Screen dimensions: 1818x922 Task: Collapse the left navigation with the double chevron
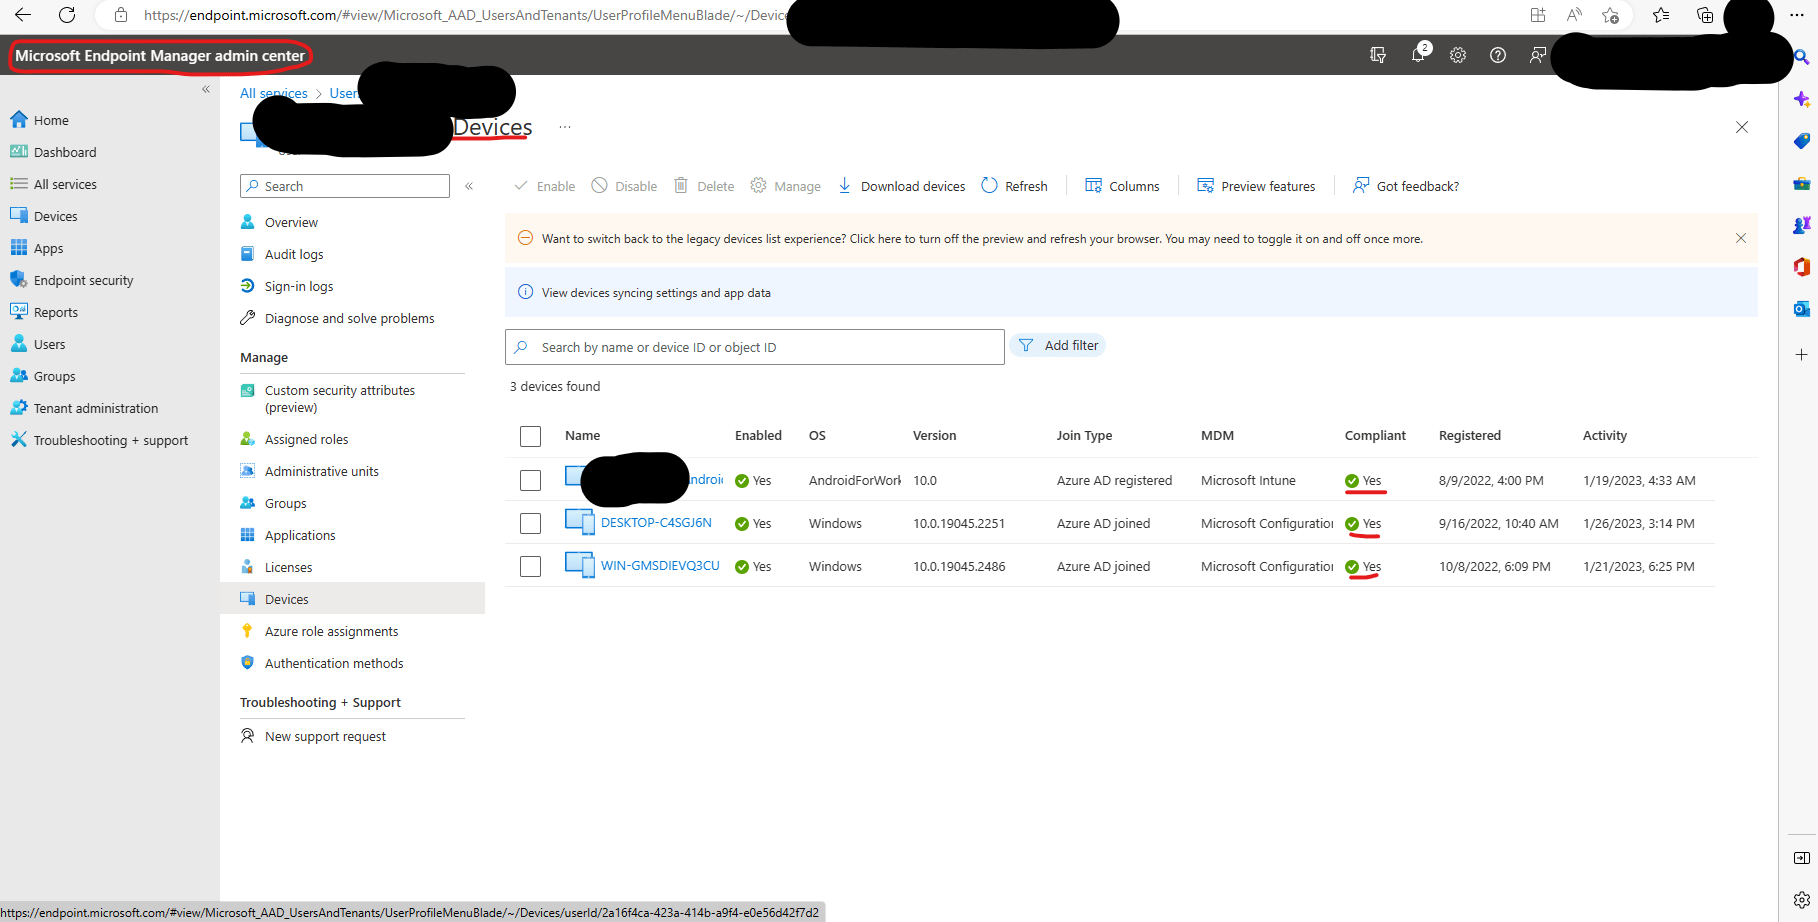click(x=206, y=89)
